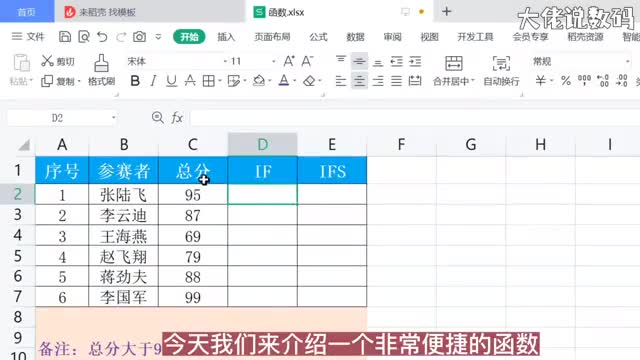Decrease indent icon
Screen dimensions: 640x360
pos(396,61)
